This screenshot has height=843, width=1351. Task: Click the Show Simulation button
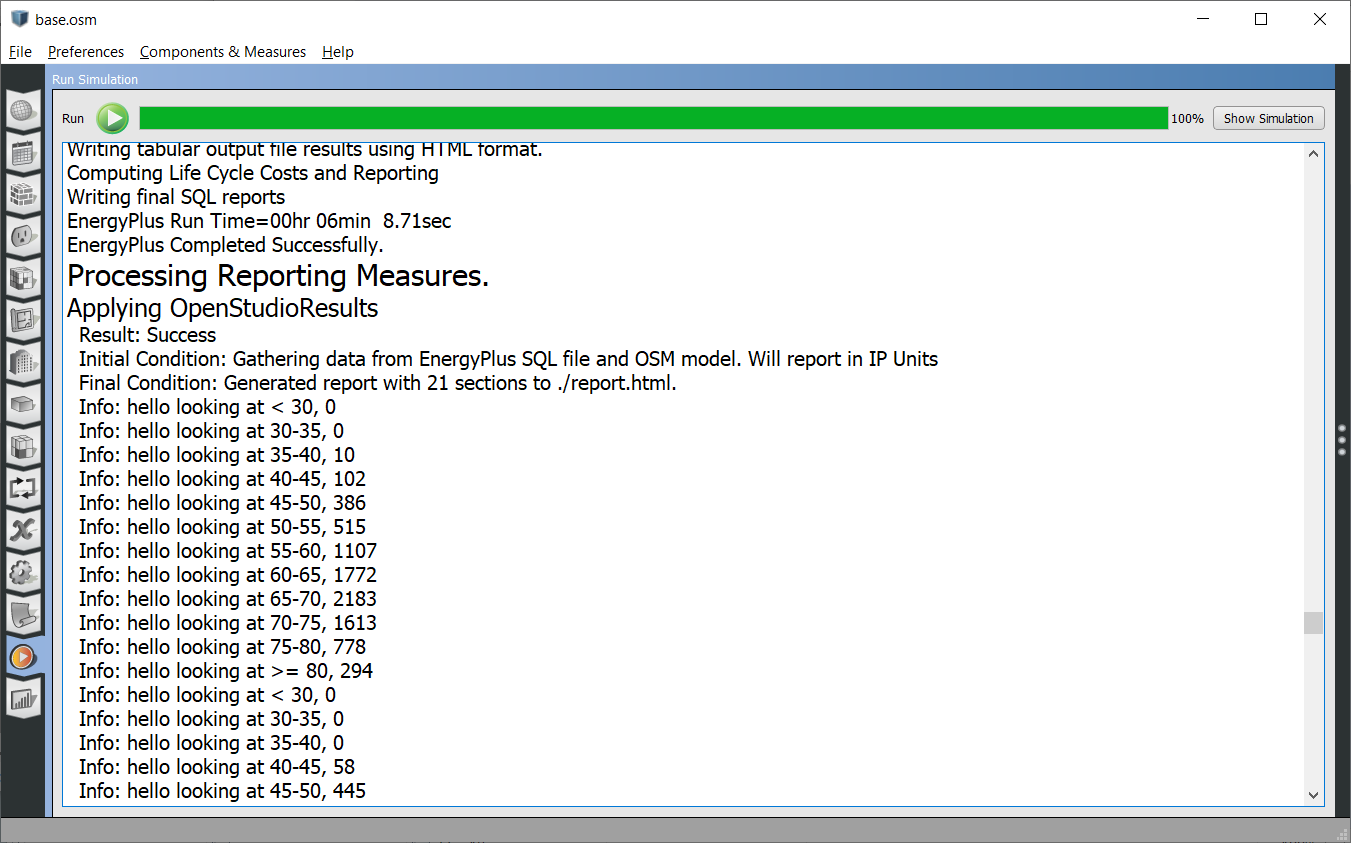click(1268, 118)
